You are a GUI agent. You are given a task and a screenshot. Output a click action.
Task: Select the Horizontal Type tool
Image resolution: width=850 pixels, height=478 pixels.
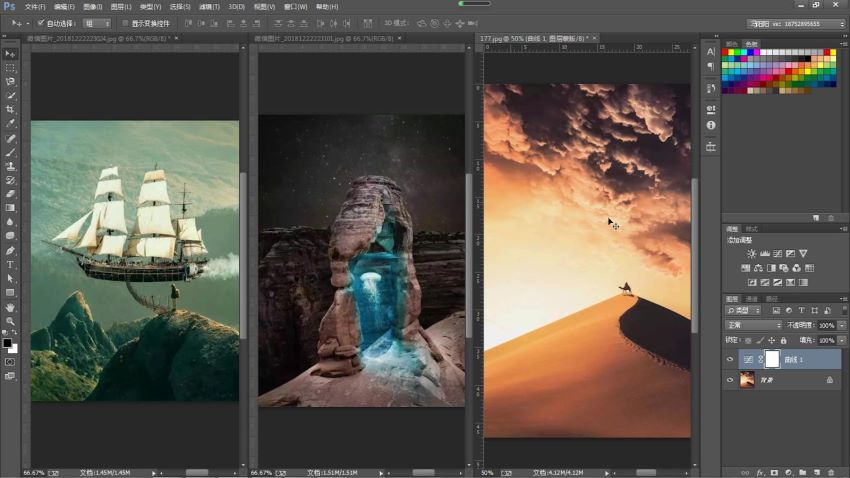point(10,264)
